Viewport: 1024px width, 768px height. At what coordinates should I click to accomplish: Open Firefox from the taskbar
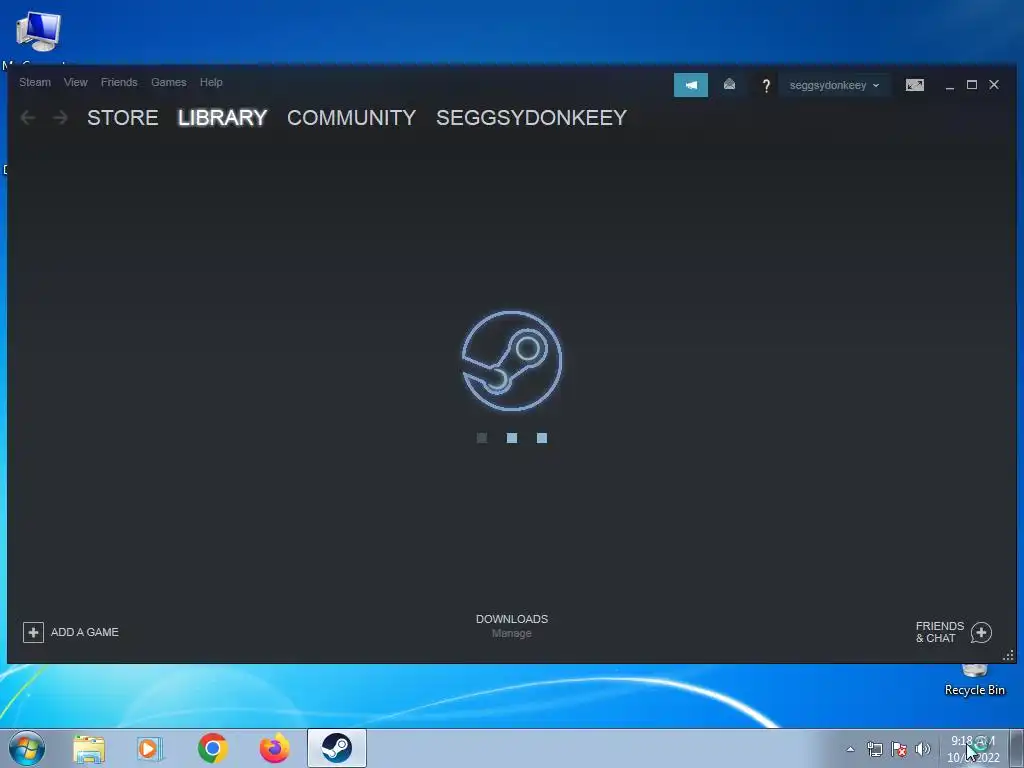(274, 748)
